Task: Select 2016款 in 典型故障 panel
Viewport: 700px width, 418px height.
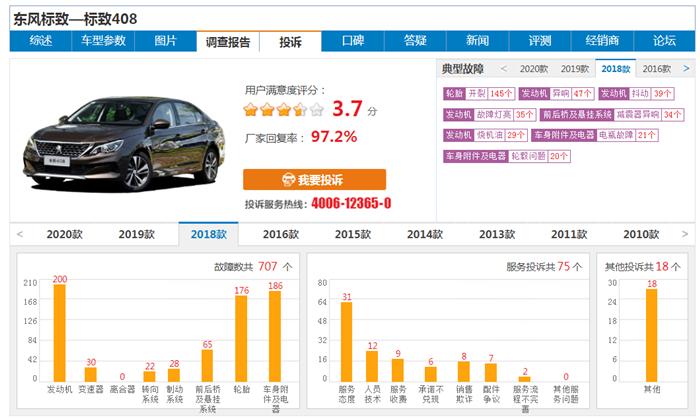Action: tap(657, 69)
